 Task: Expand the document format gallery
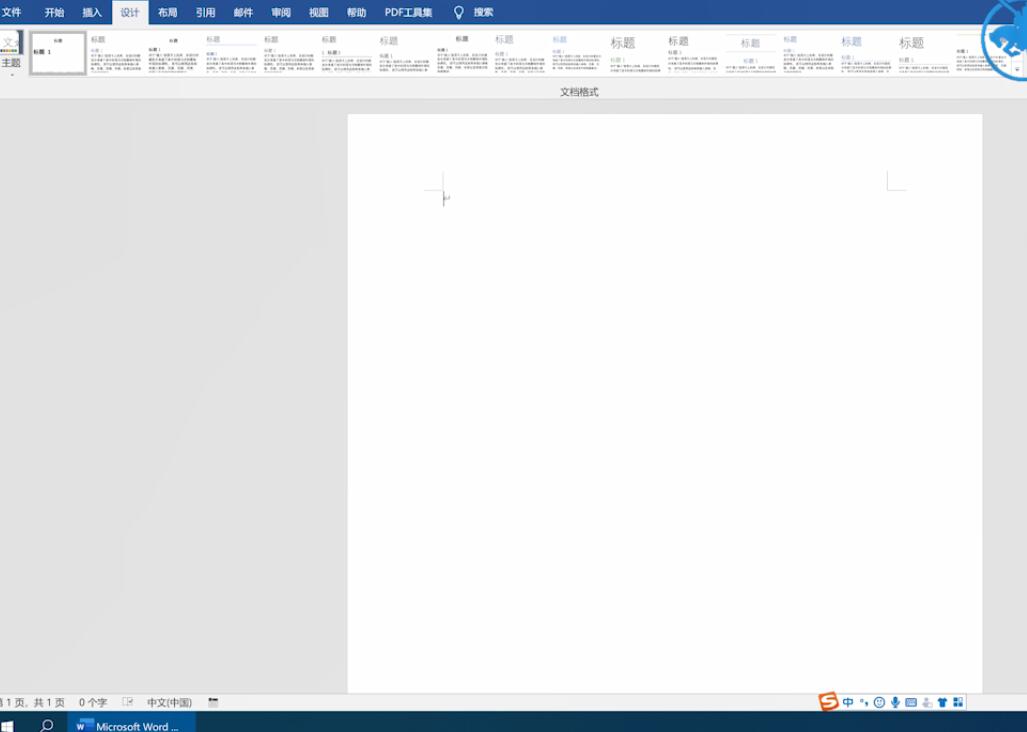[1017, 69]
